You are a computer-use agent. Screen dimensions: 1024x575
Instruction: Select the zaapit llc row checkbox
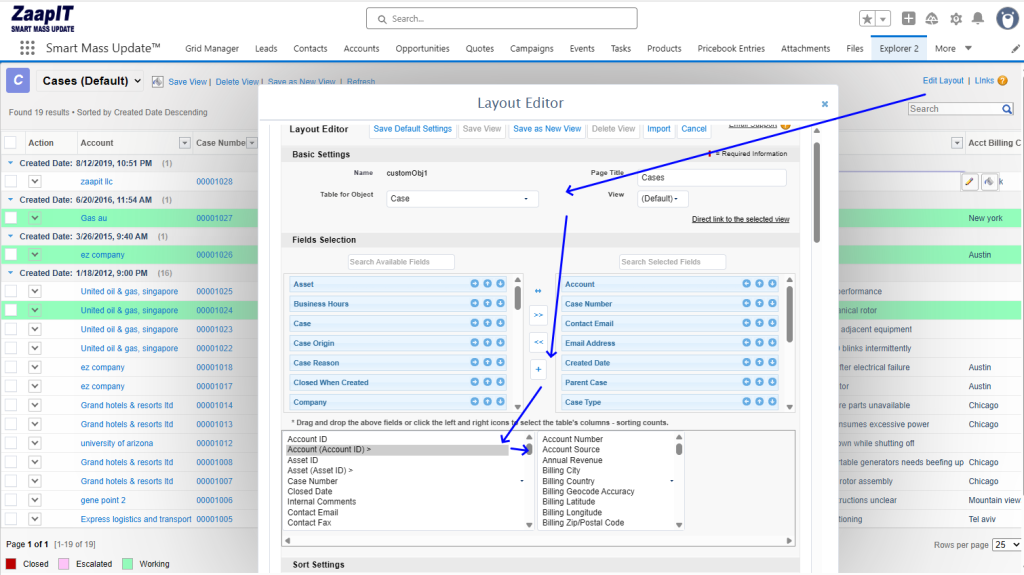pyautogui.click(x=11, y=181)
